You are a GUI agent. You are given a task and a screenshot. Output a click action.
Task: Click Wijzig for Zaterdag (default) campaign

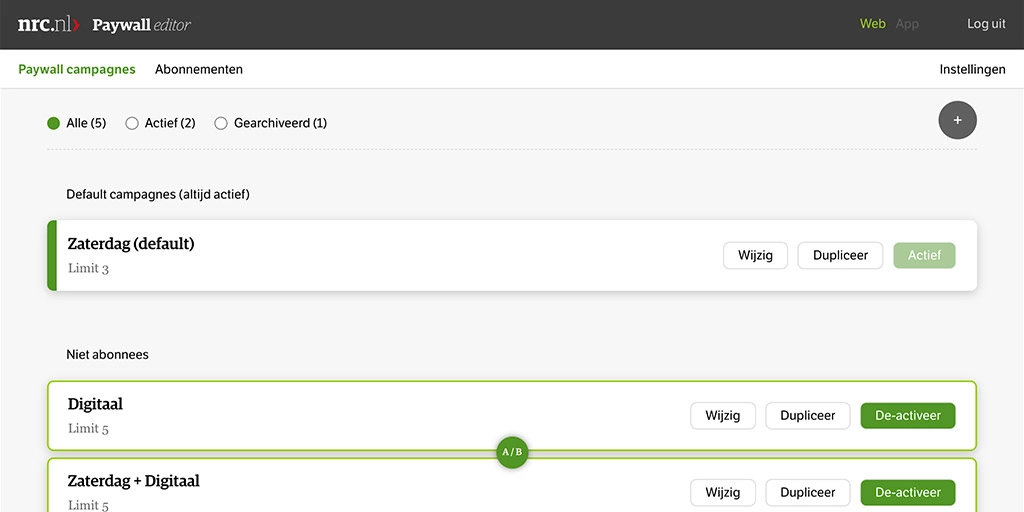click(755, 255)
